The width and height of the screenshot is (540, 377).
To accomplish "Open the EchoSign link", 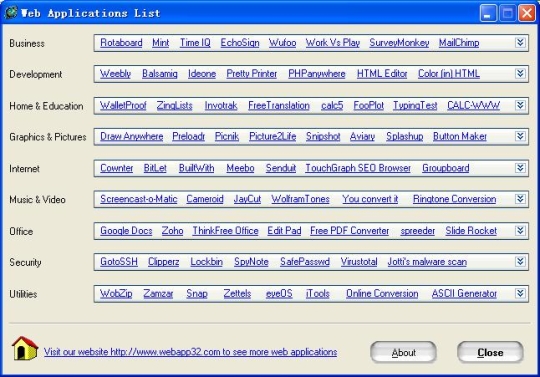I will (240, 43).
